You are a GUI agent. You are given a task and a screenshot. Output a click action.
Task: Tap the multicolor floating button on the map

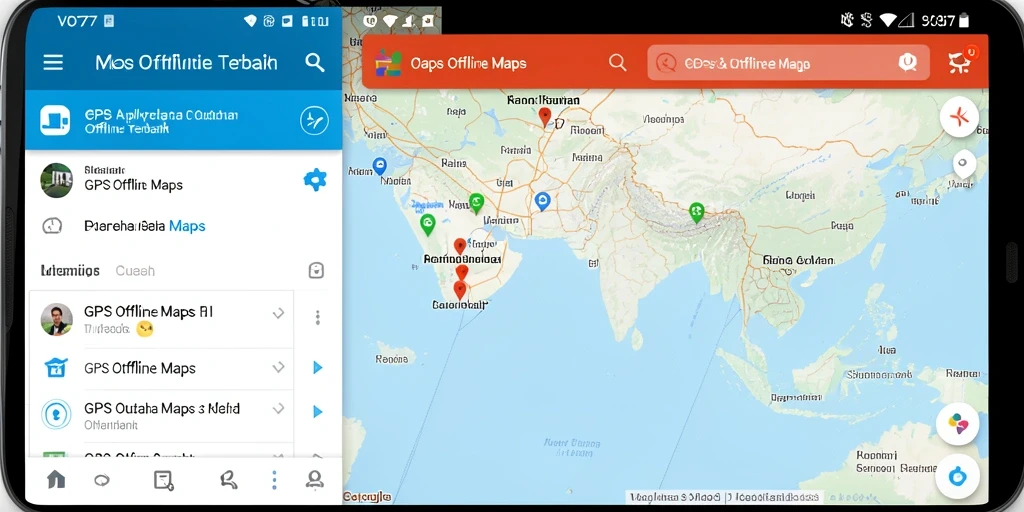[x=957, y=424]
